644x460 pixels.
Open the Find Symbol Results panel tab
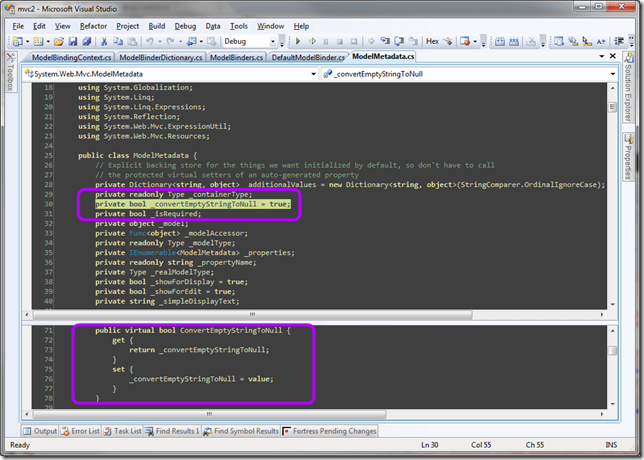pyautogui.click(x=241, y=431)
